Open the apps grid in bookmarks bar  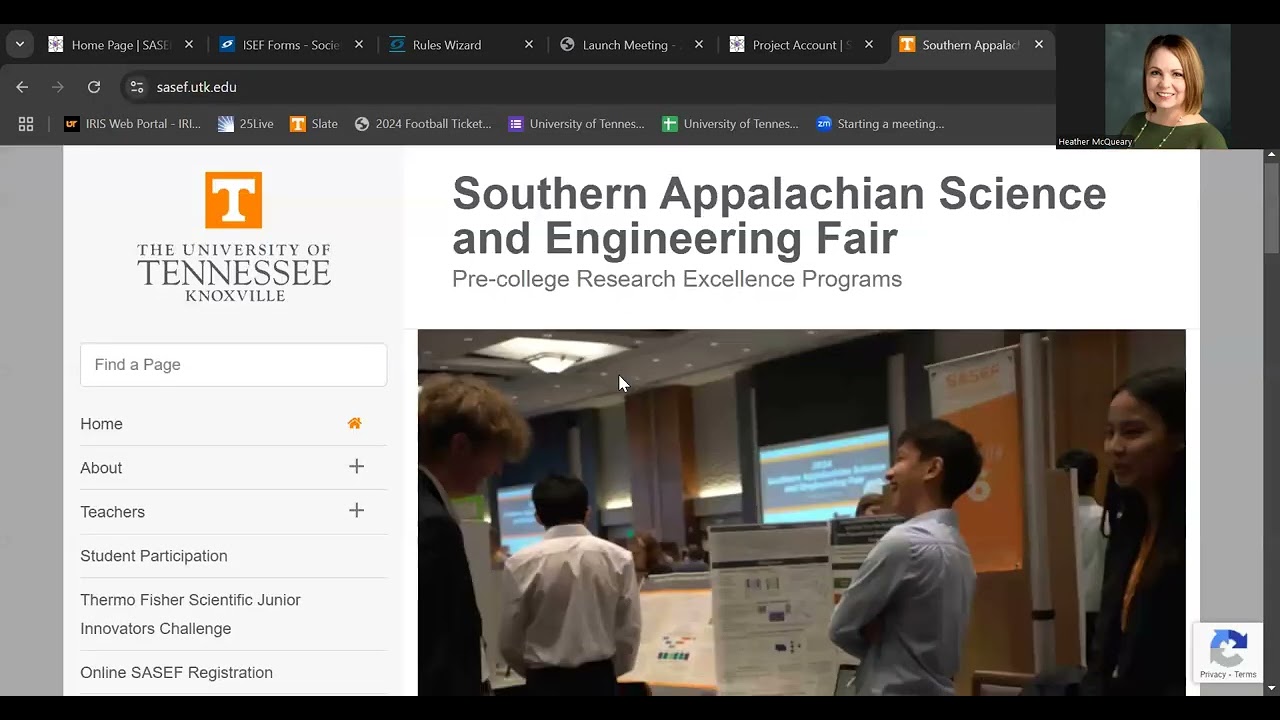pyautogui.click(x=26, y=124)
